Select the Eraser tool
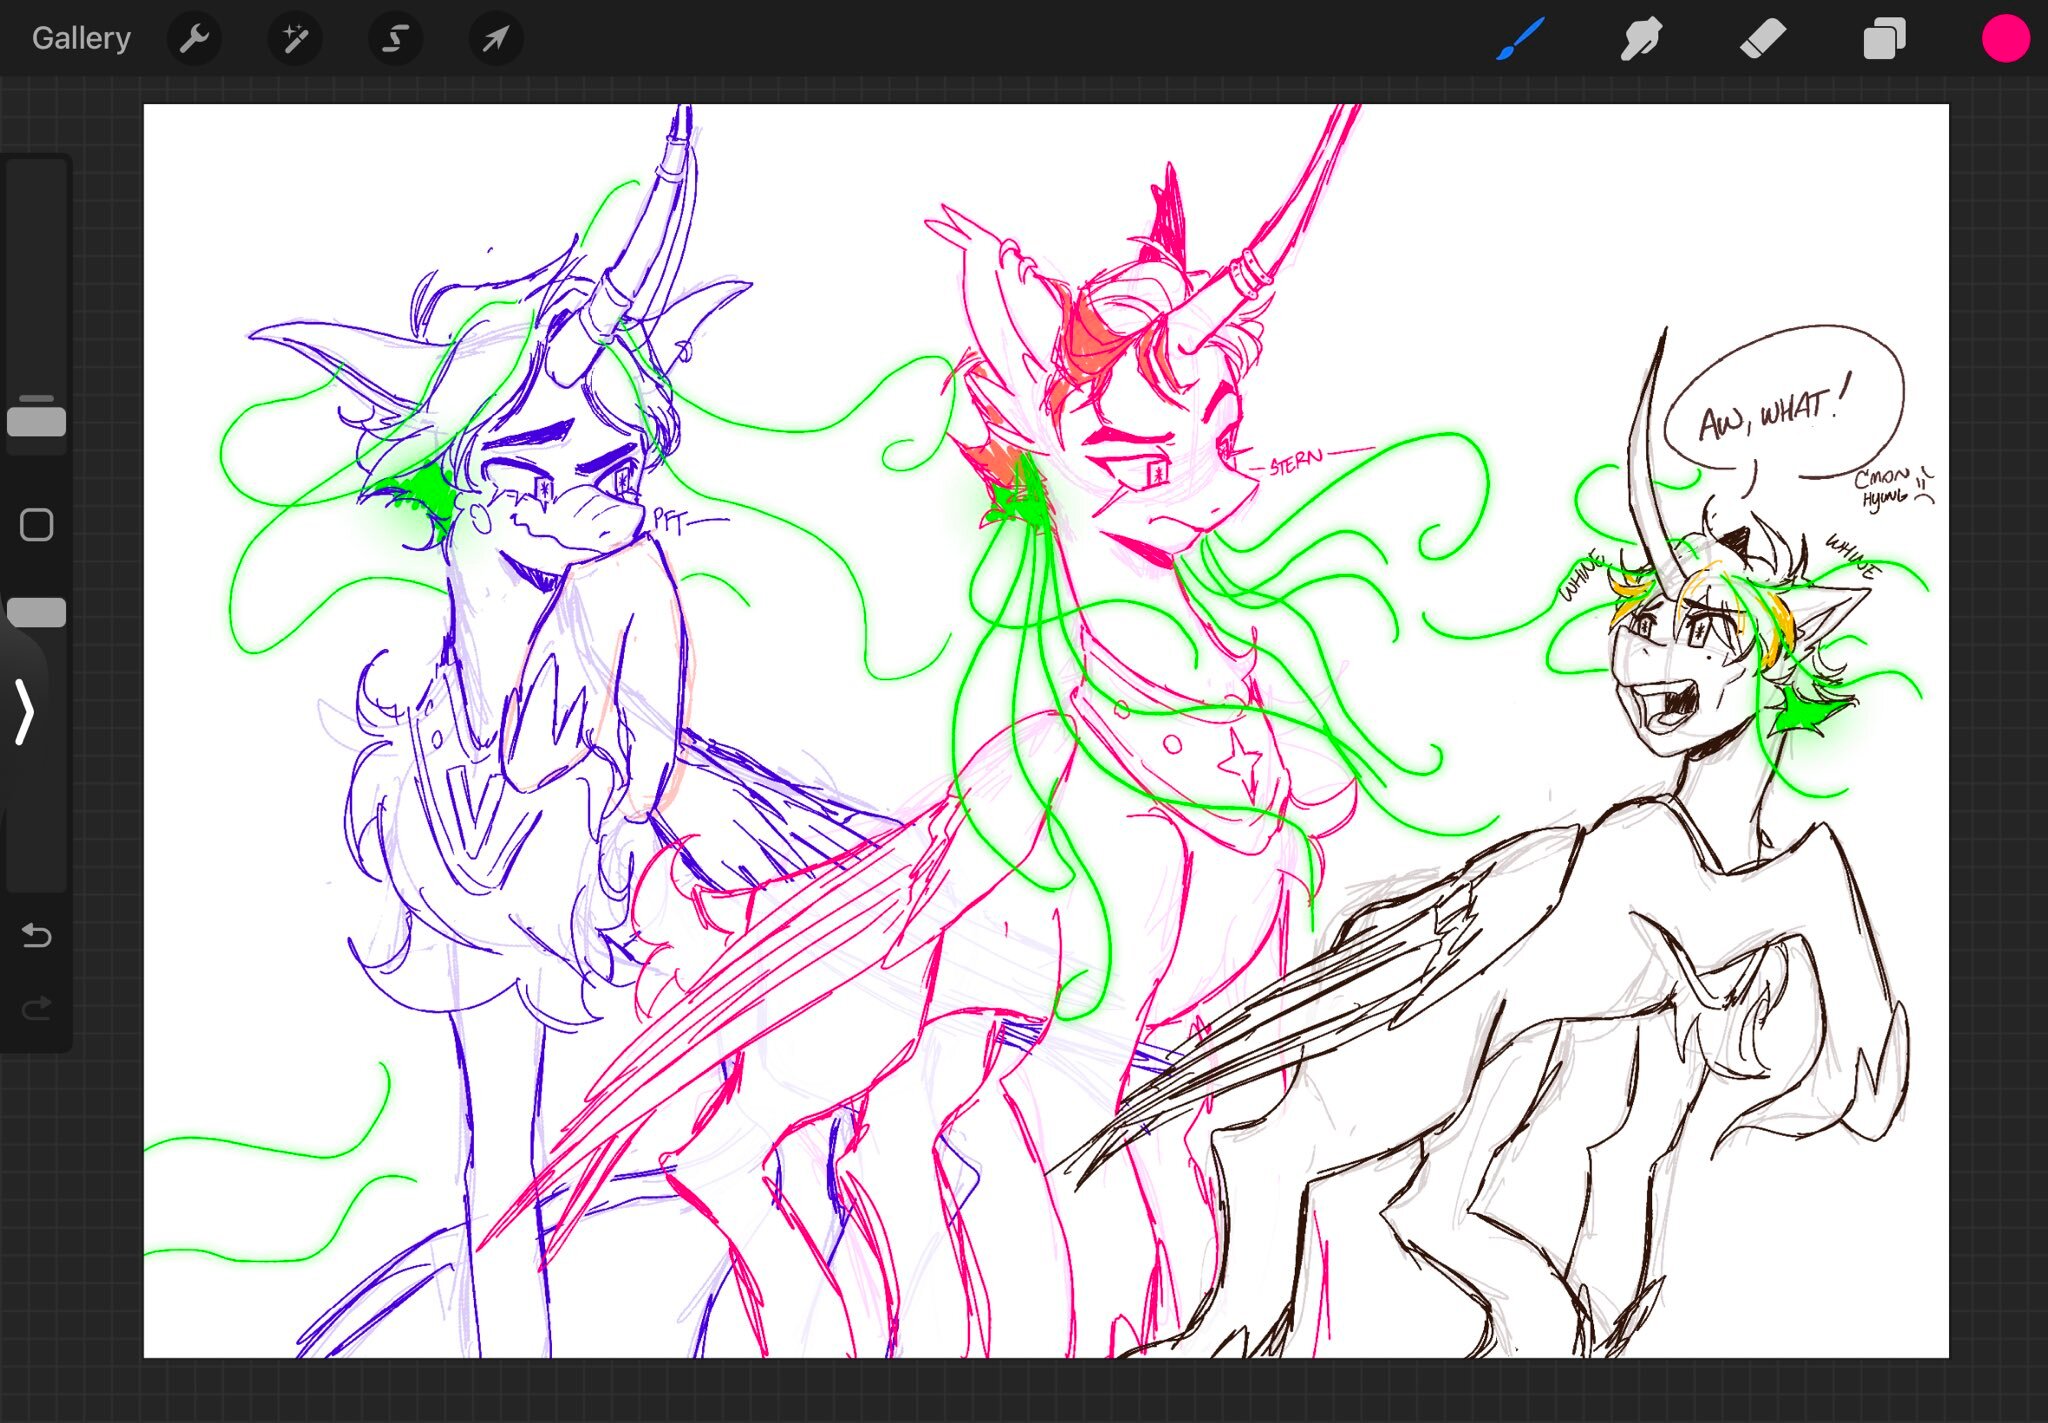This screenshot has width=2048, height=1423. (1762, 39)
